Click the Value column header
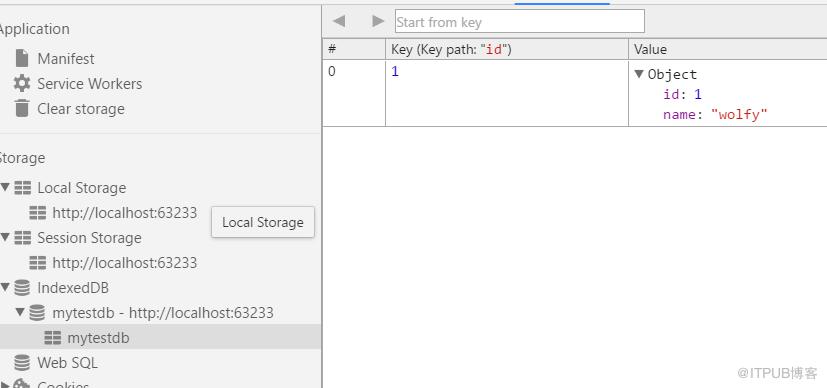 728,49
